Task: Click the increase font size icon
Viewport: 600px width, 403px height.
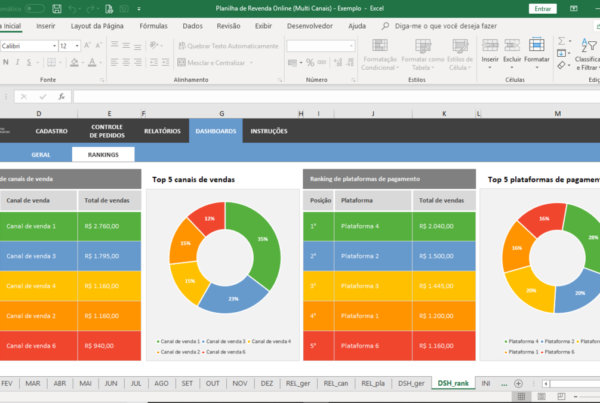Action: pos(87,46)
